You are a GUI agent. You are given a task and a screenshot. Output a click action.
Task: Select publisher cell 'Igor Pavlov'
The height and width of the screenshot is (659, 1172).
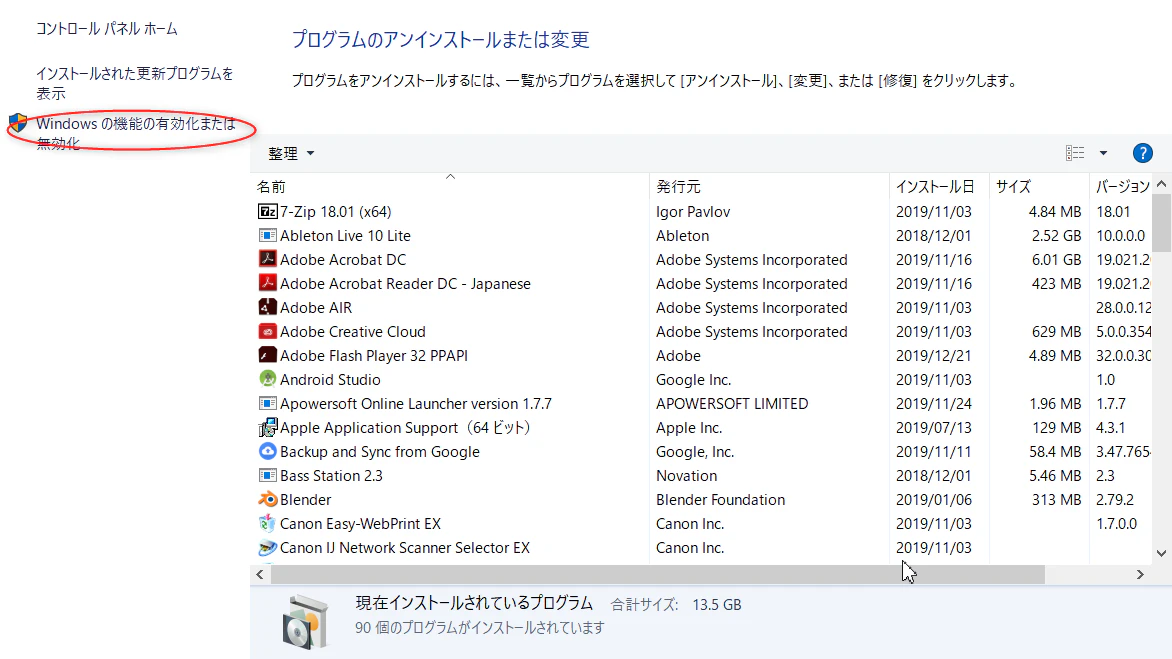coord(693,211)
